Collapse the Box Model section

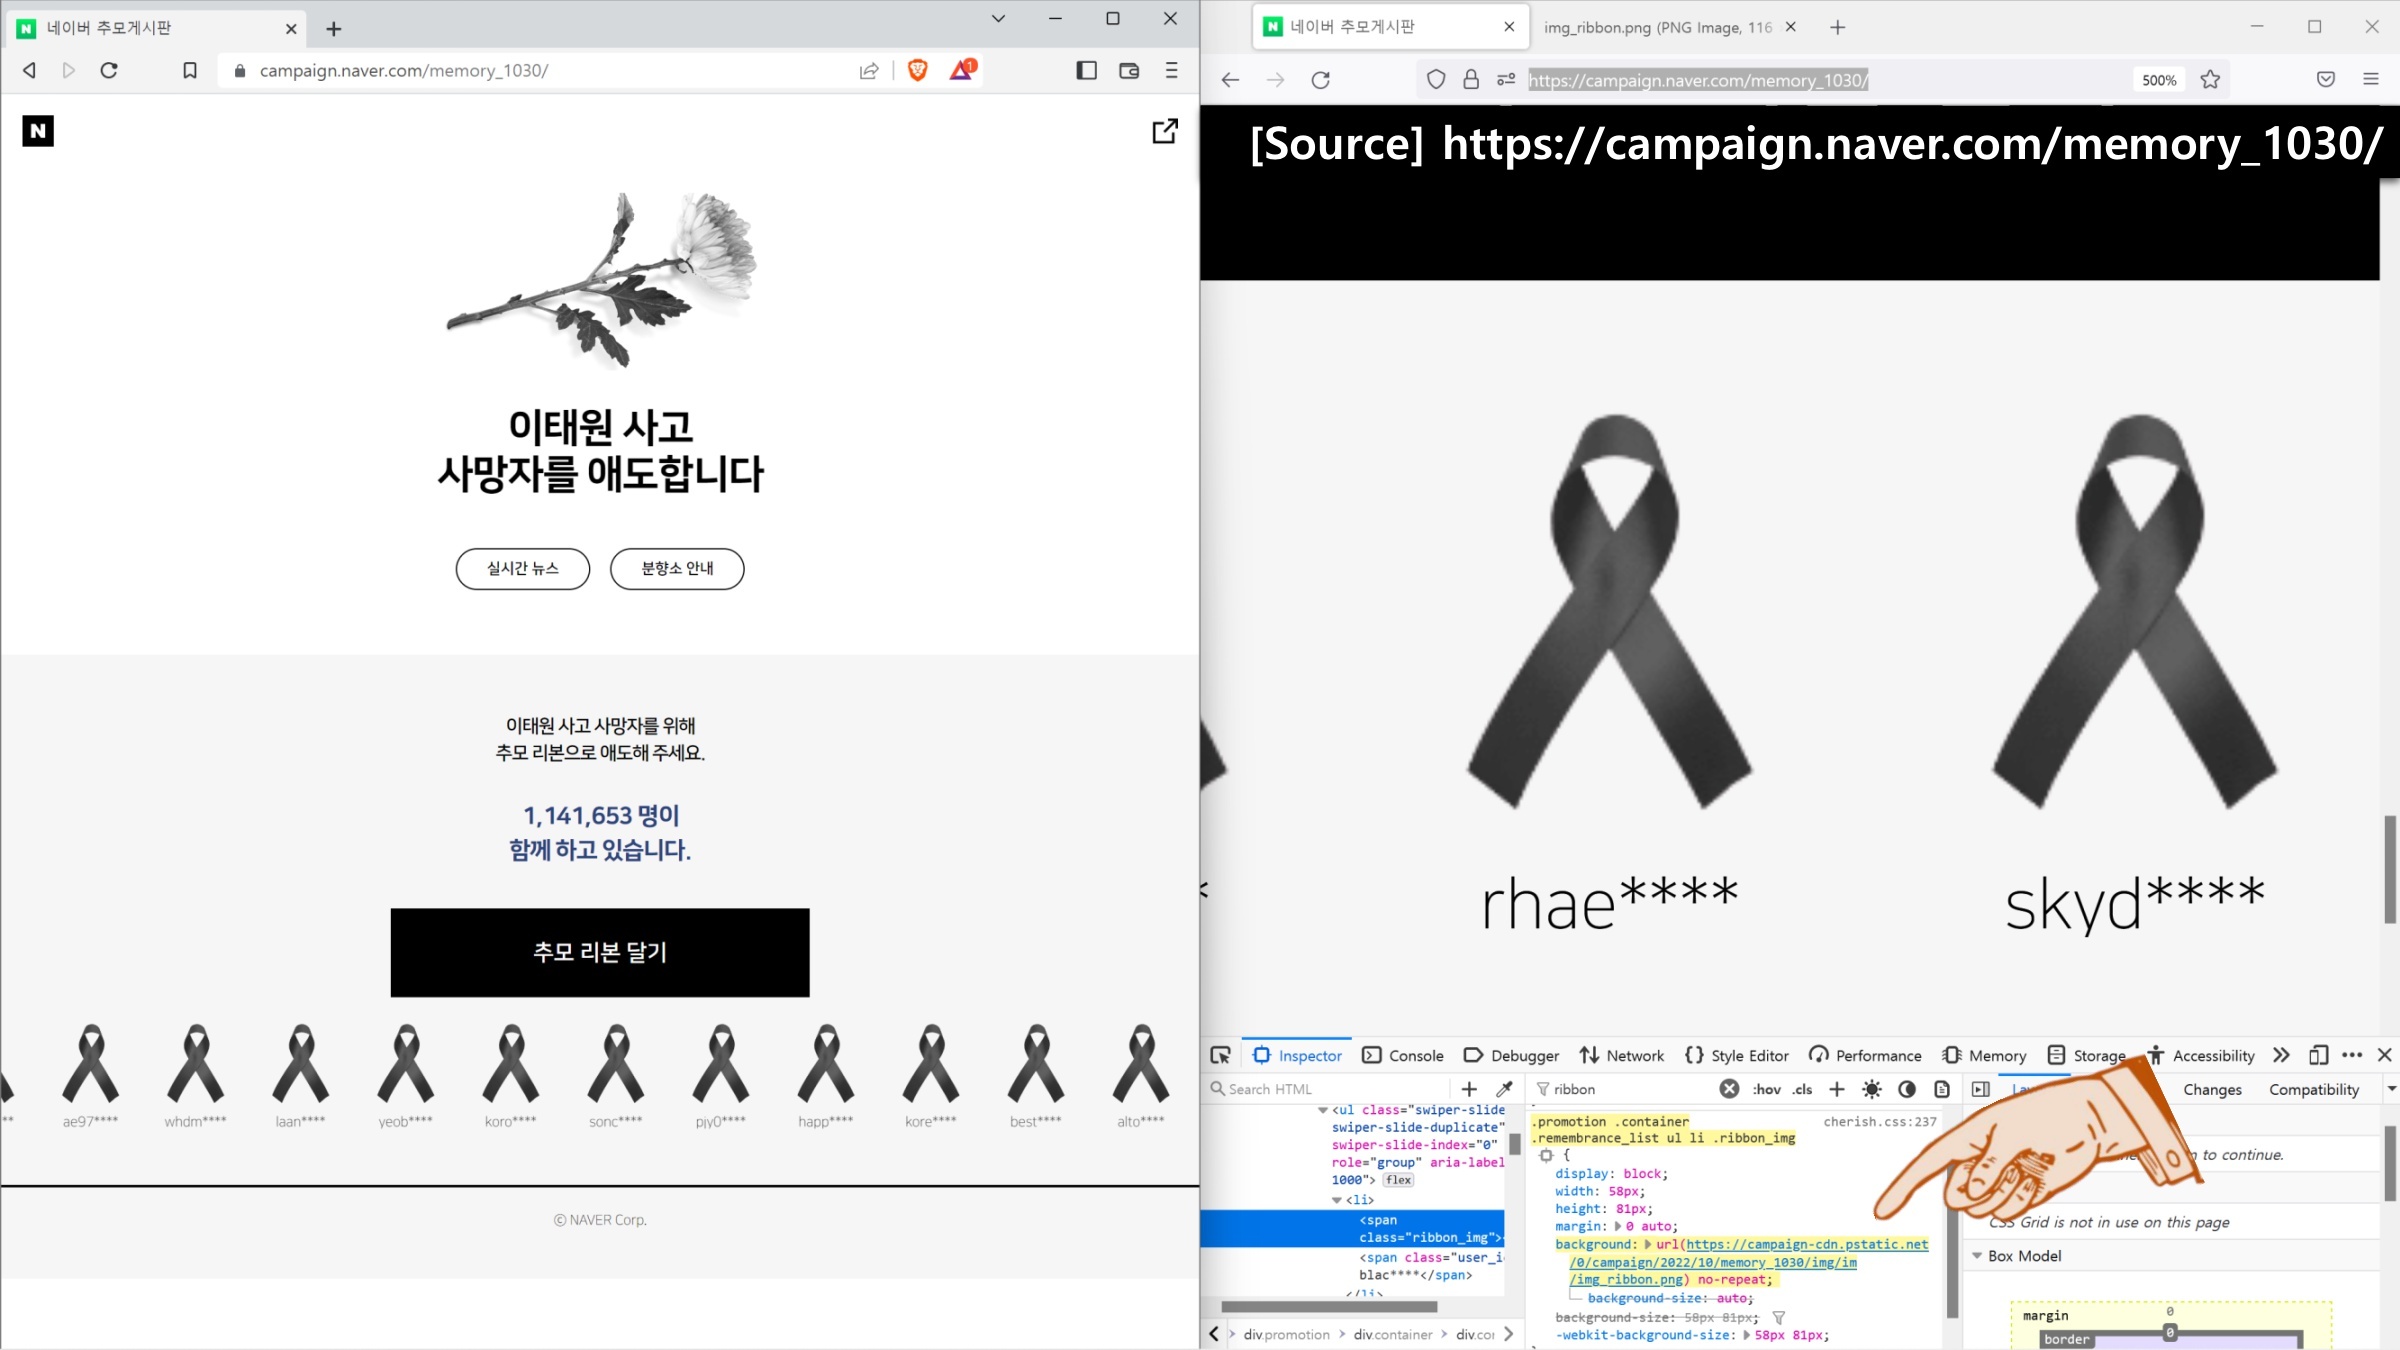pos(1977,1256)
